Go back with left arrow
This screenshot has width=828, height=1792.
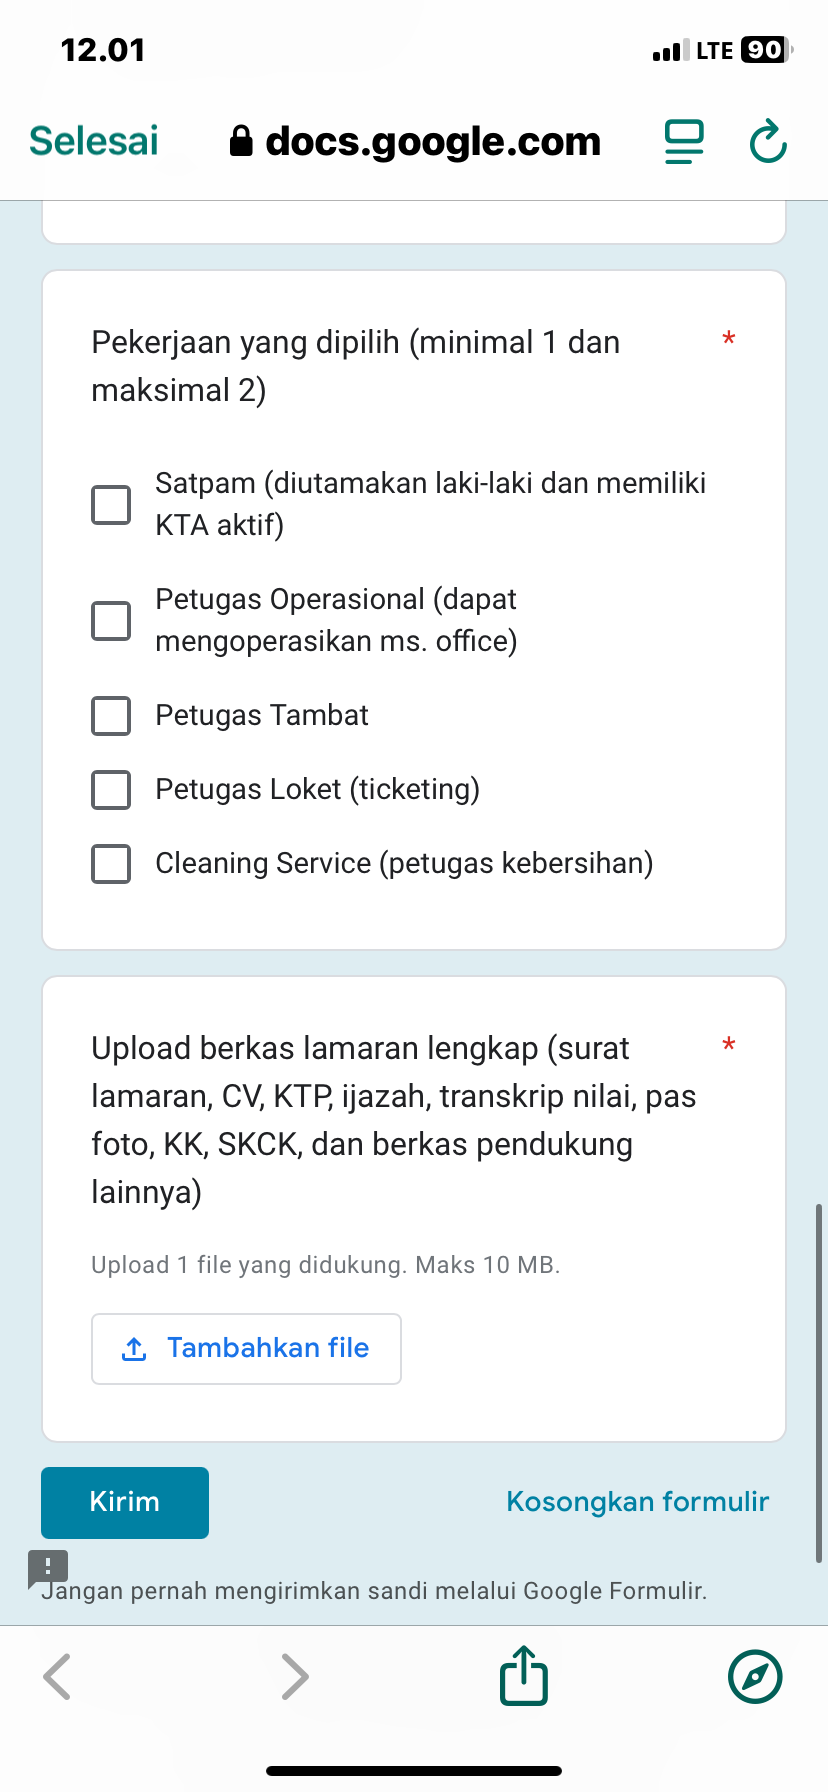tap(58, 1676)
